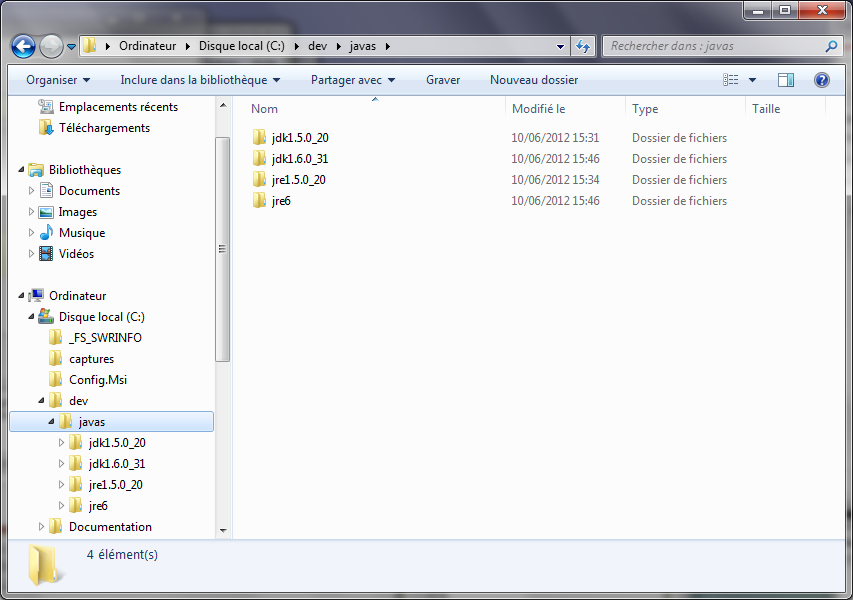853x600 pixels.
Task: Click the Nouveau dossier button
Action: click(533, 80)
